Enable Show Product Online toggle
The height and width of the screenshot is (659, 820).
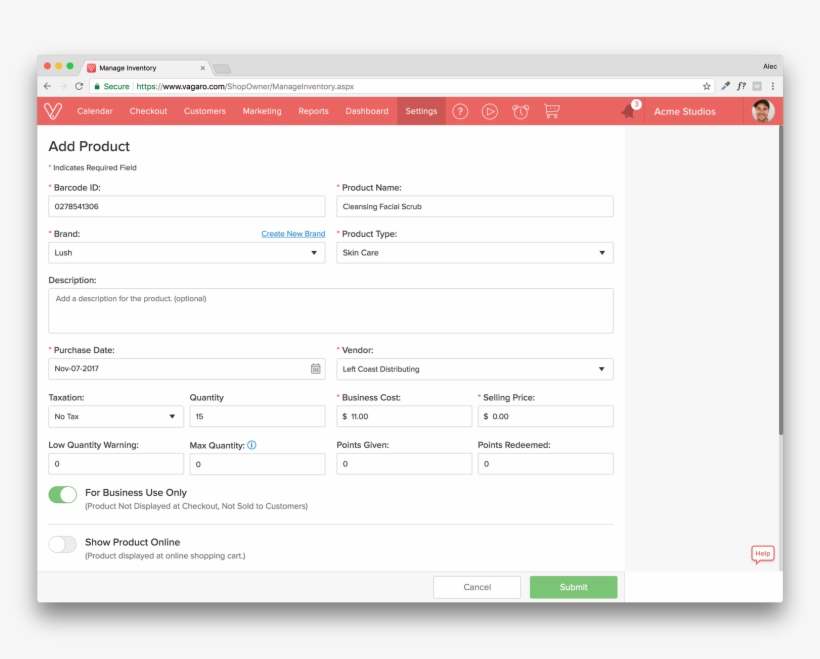[63, 544]
